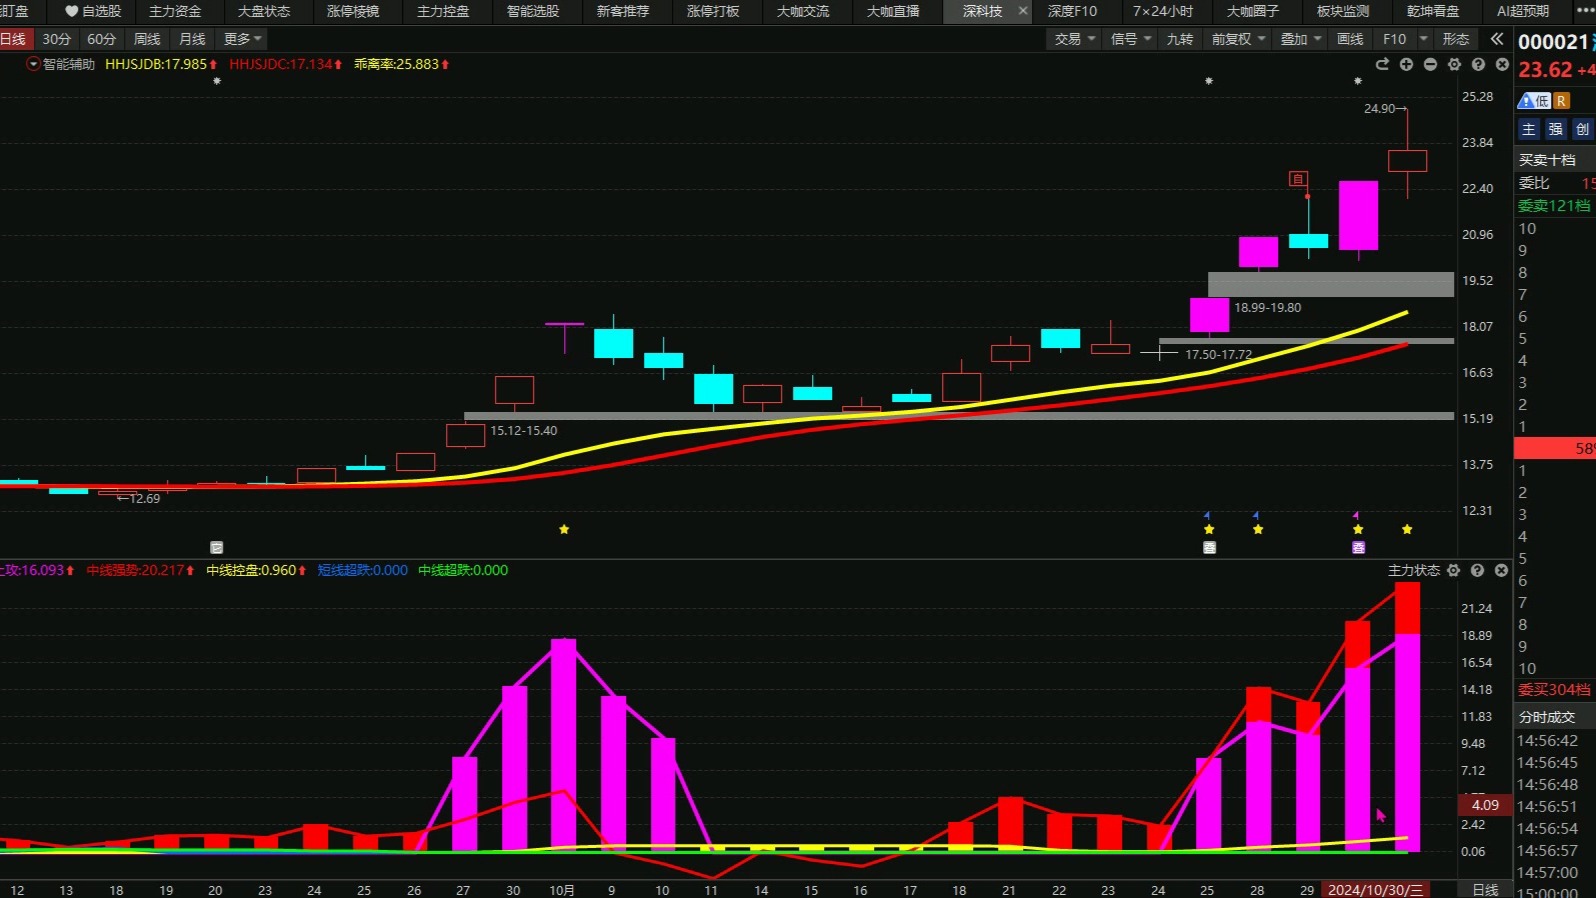The height and width of the screenshot is (898, 1596).
Task: Close the 深科技 tab
Action: point(1023,11)
